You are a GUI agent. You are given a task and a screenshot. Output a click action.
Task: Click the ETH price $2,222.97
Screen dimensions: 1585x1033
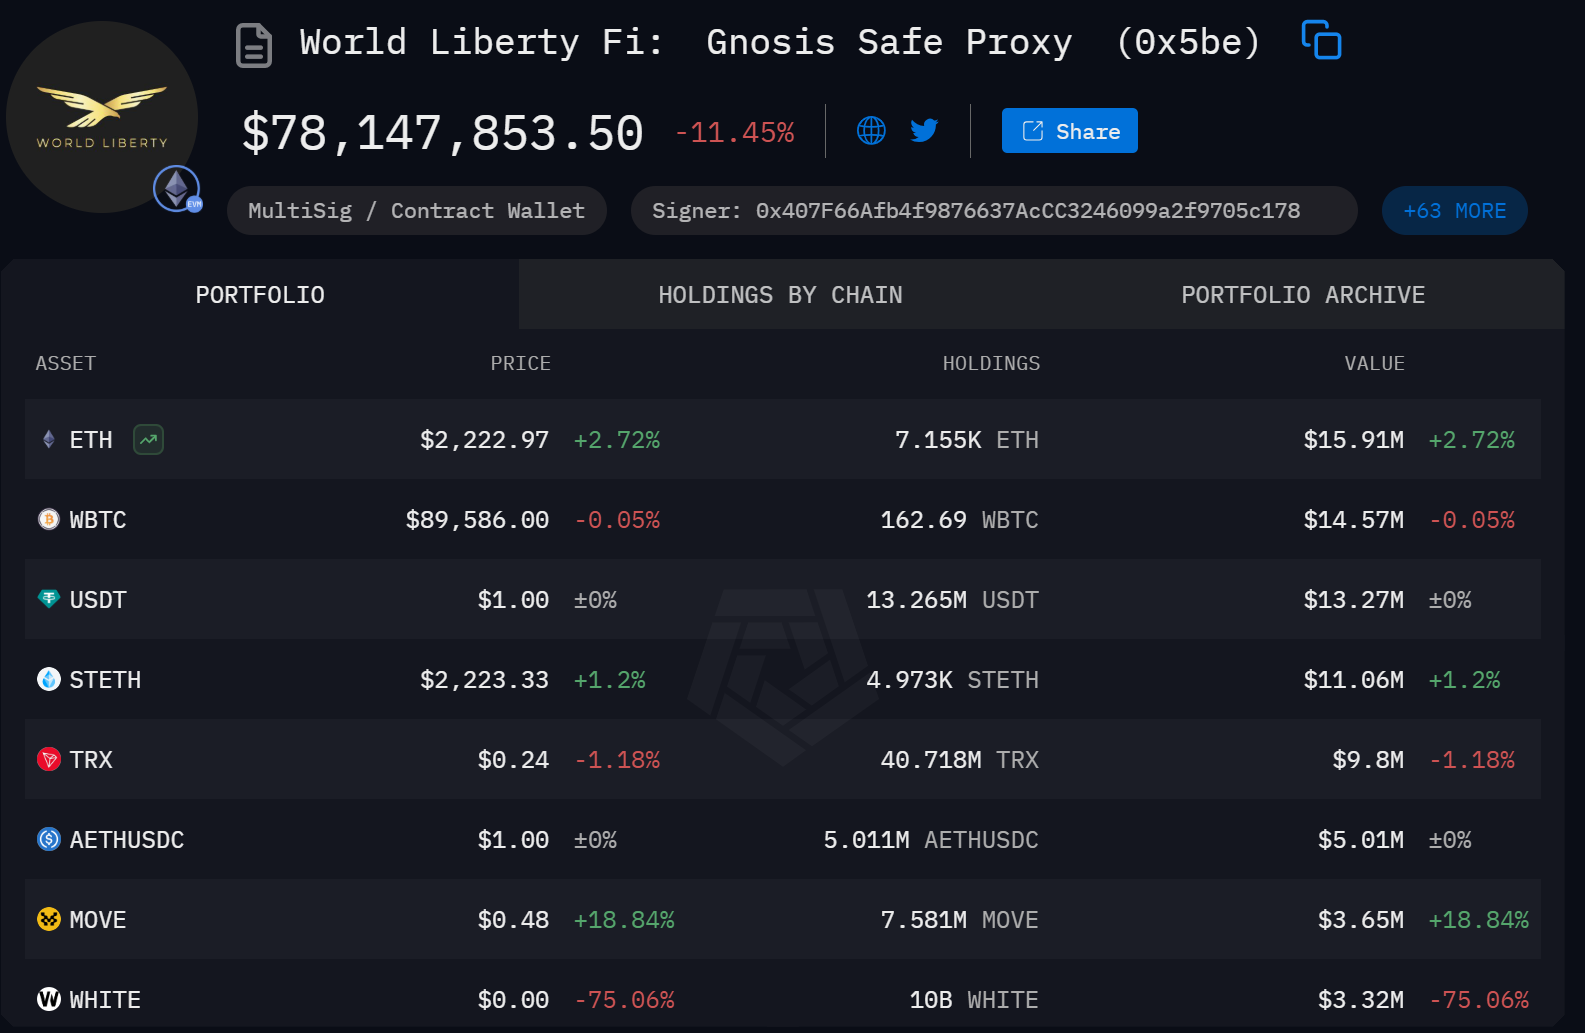point(484,440)
